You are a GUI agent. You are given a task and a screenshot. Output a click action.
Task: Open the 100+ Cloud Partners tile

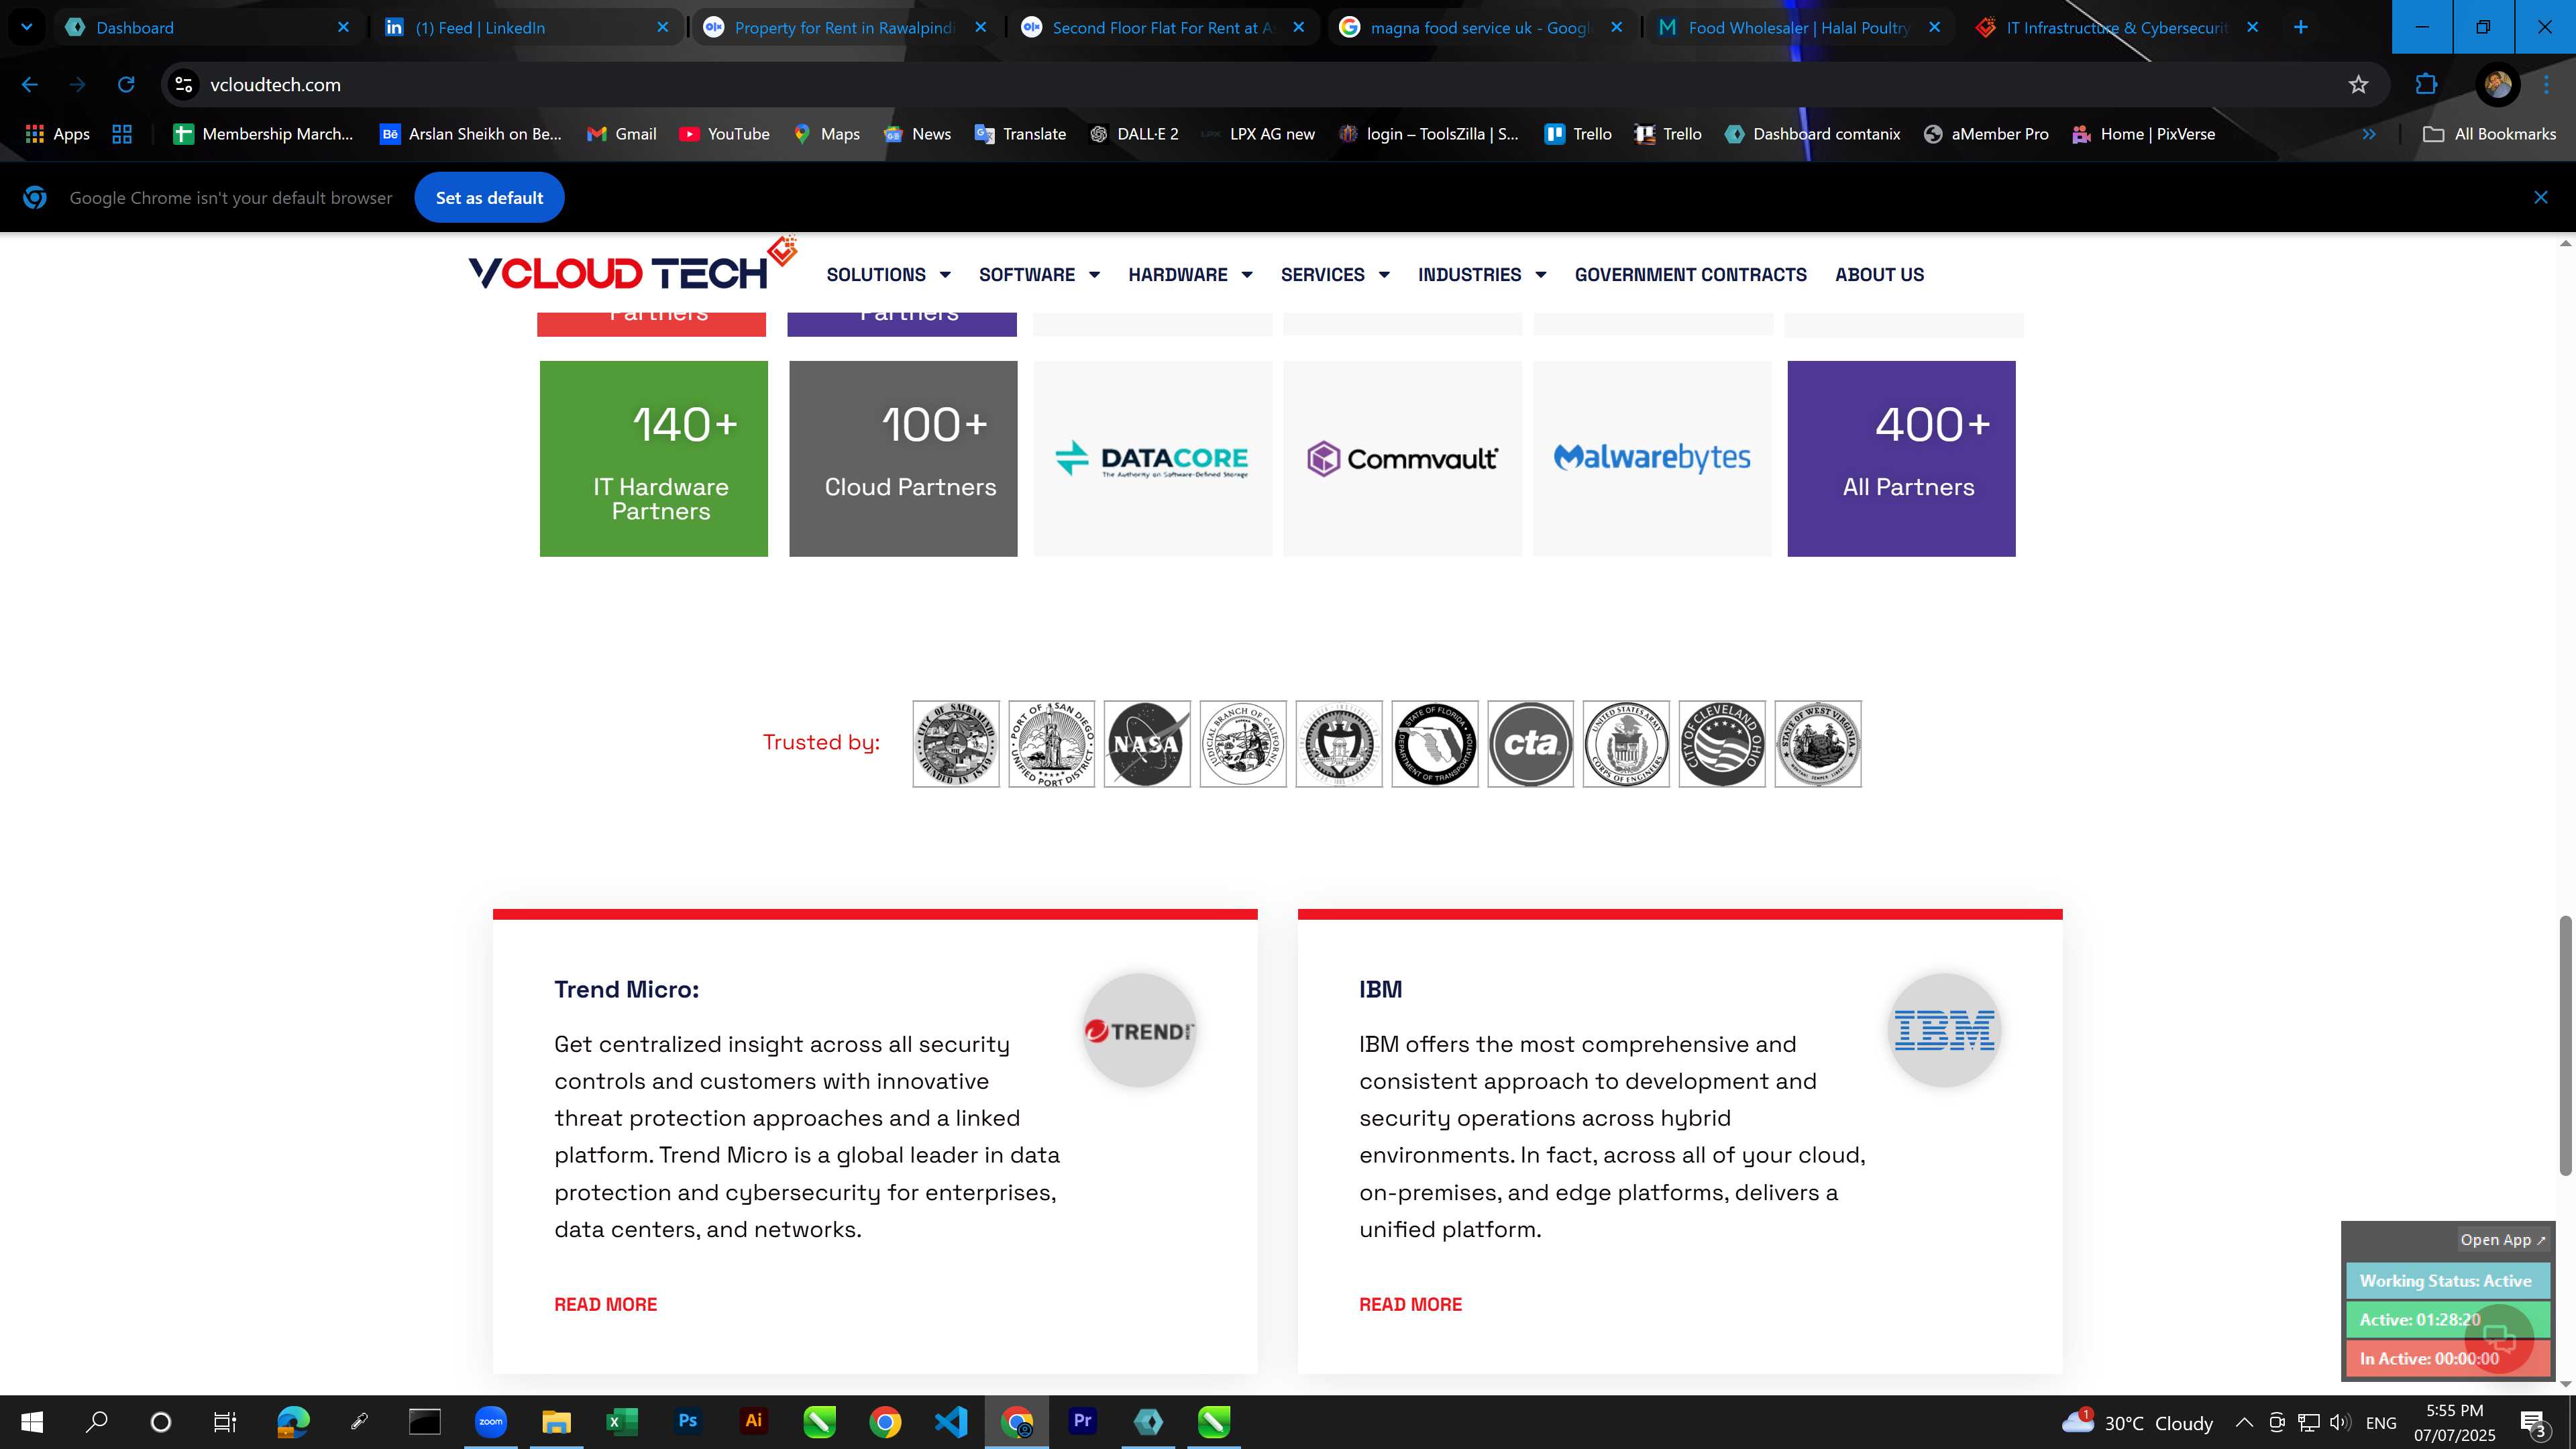pyautogui.click(x=903, y=459)
